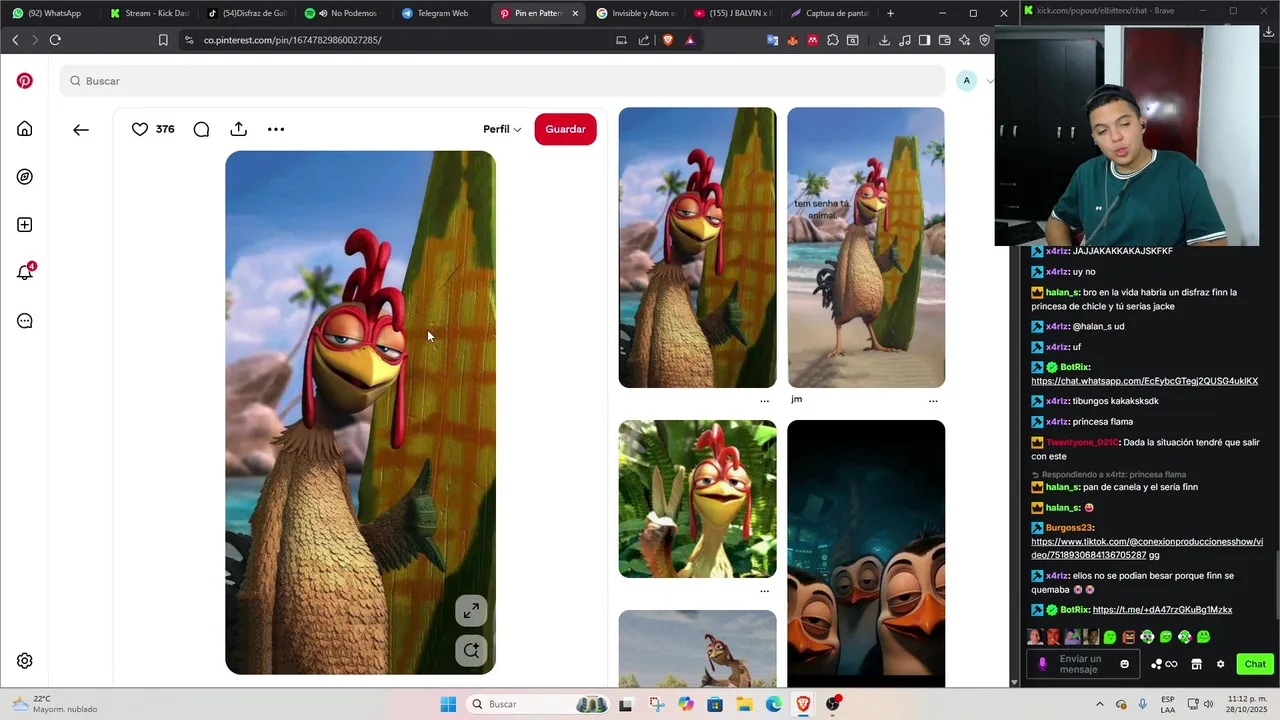Open the TikTok link posted by Burgoss23
Screen dimensions: 1280x720
(1147, 548)
